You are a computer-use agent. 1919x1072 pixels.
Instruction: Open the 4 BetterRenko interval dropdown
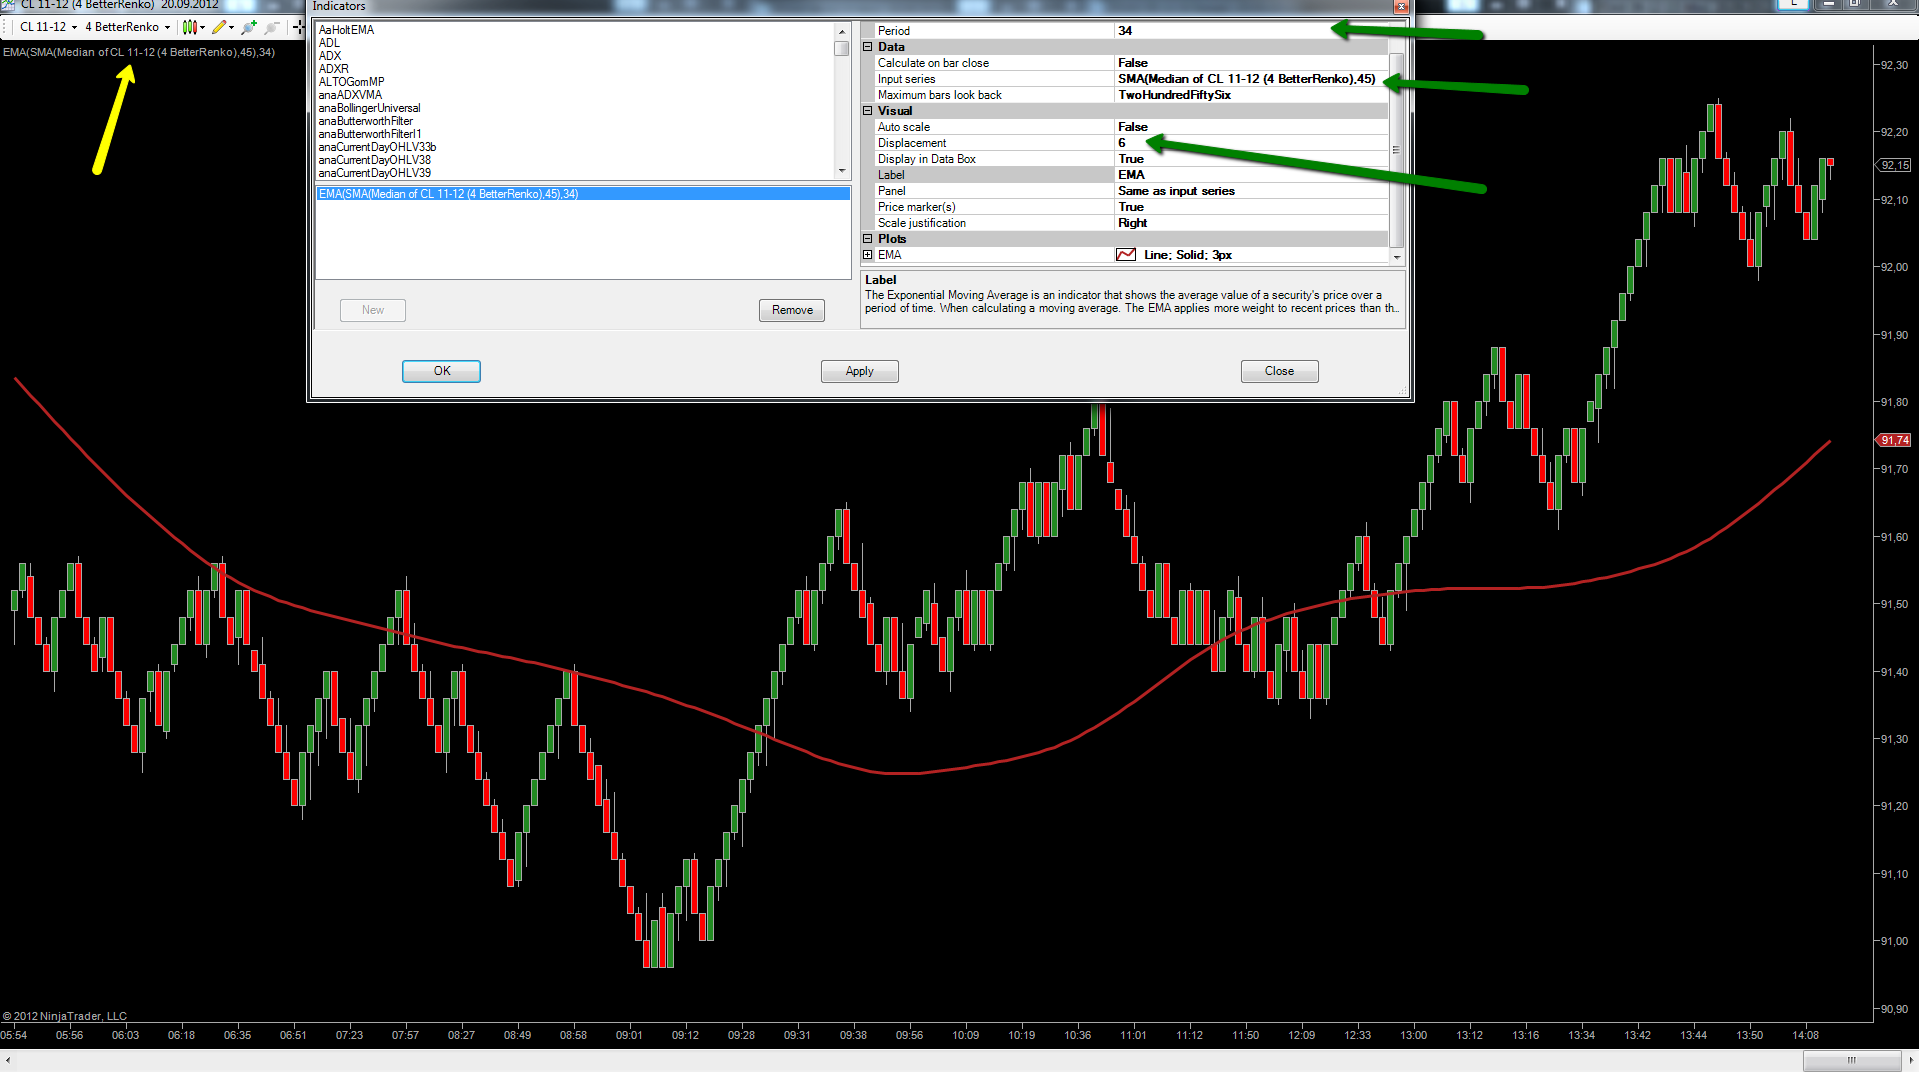click(x=127, y=27)
